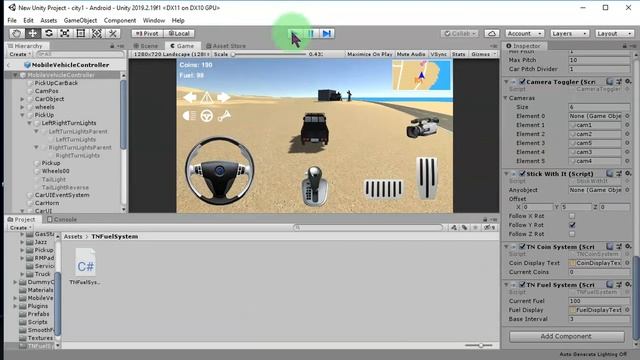Open the TNFuelSystem C# script file

[x=85, y=266]
